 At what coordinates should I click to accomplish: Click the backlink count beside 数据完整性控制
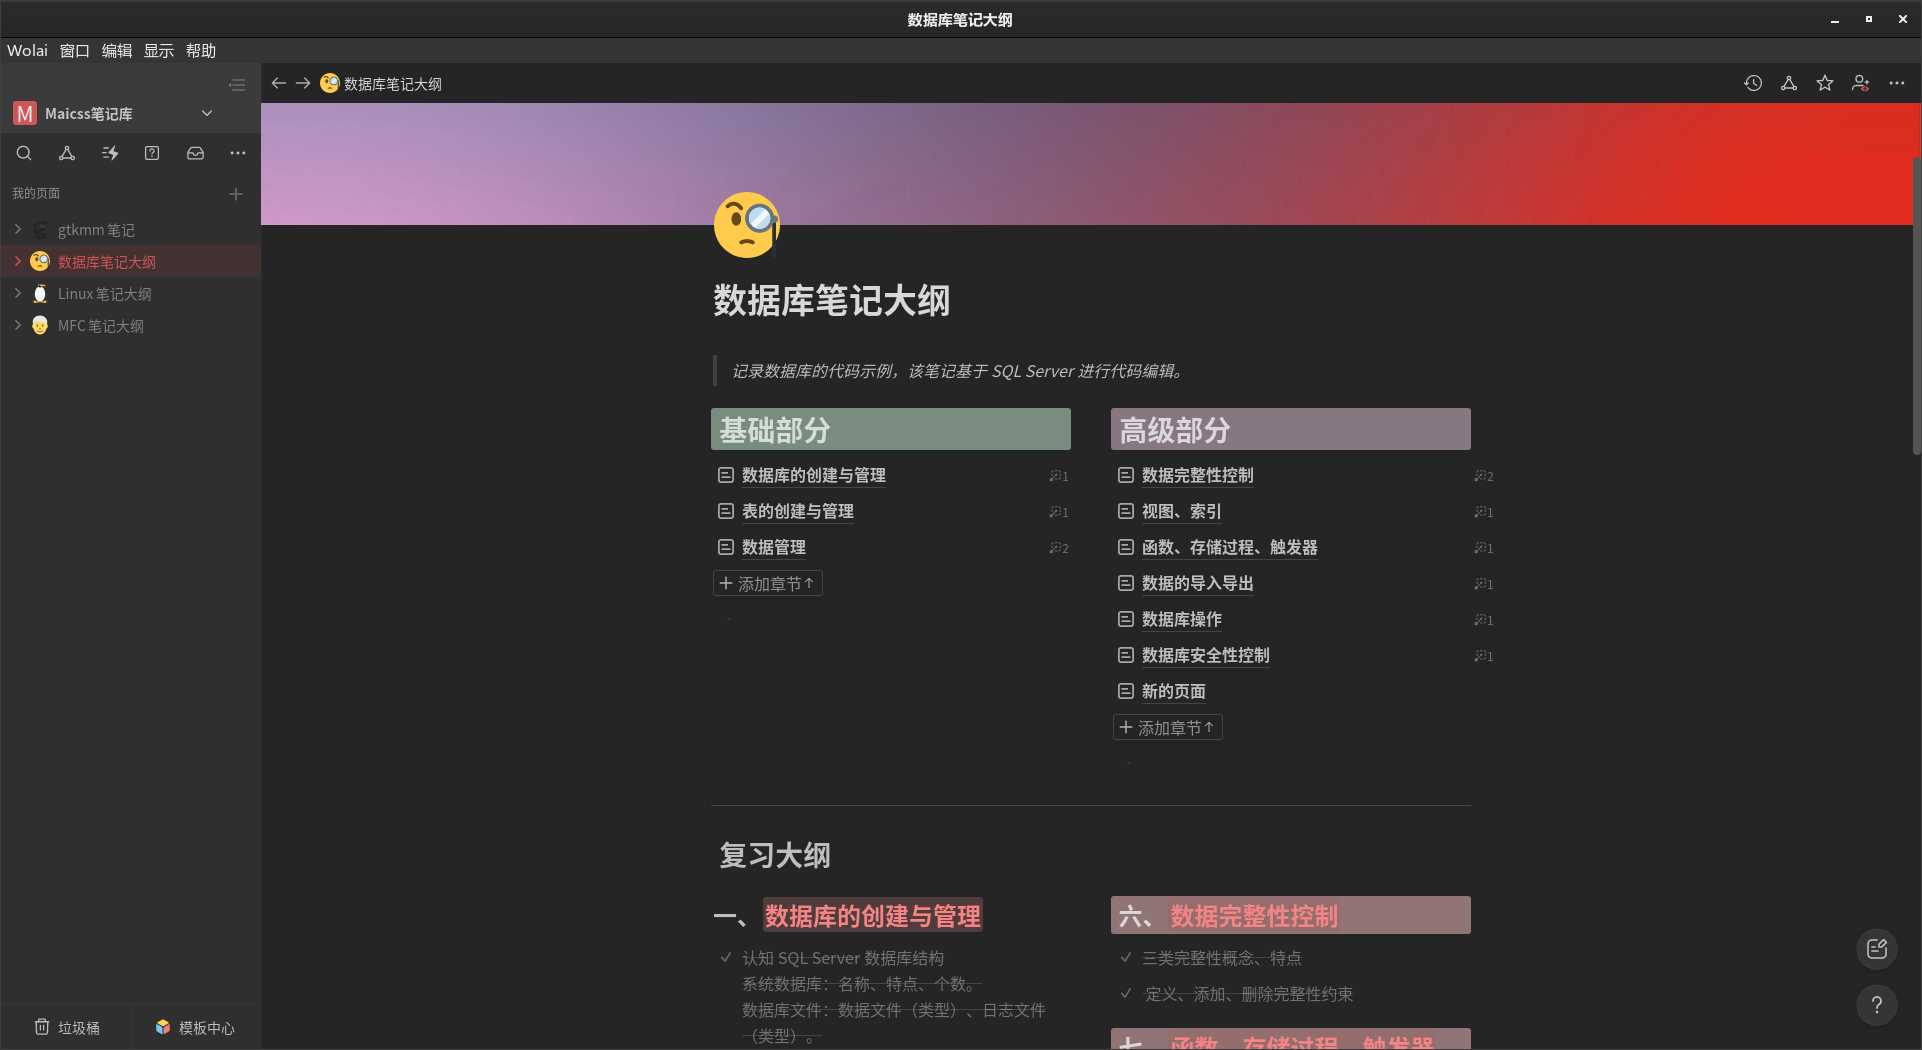[x=1484, y=476]
